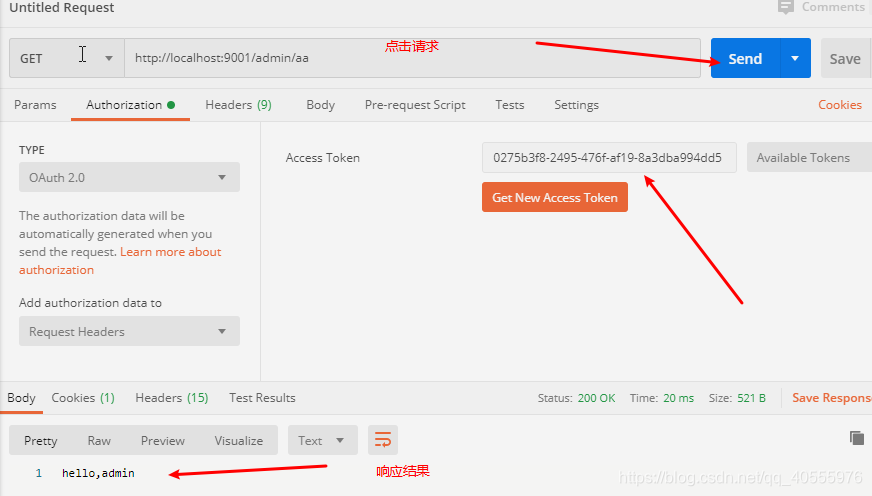Select the Pretty view mode
The image size is (872, 496).
(x=41, y=440)
